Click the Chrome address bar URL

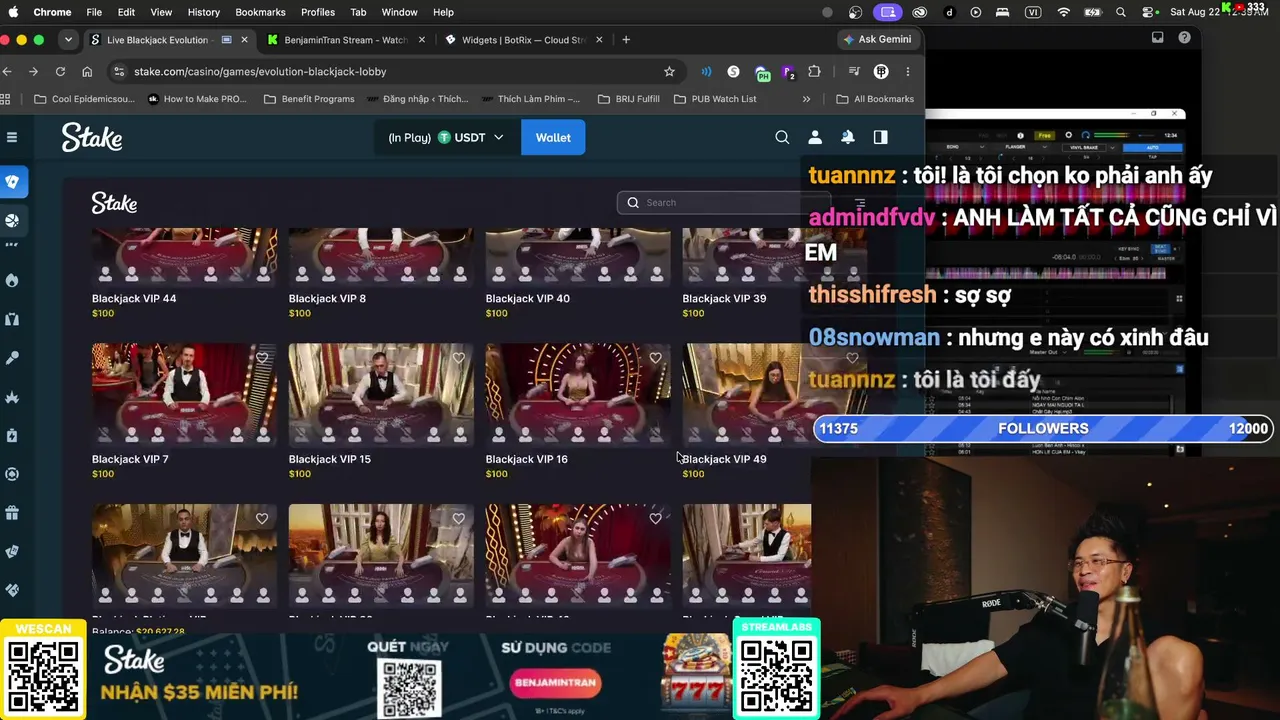pos(260,72)
